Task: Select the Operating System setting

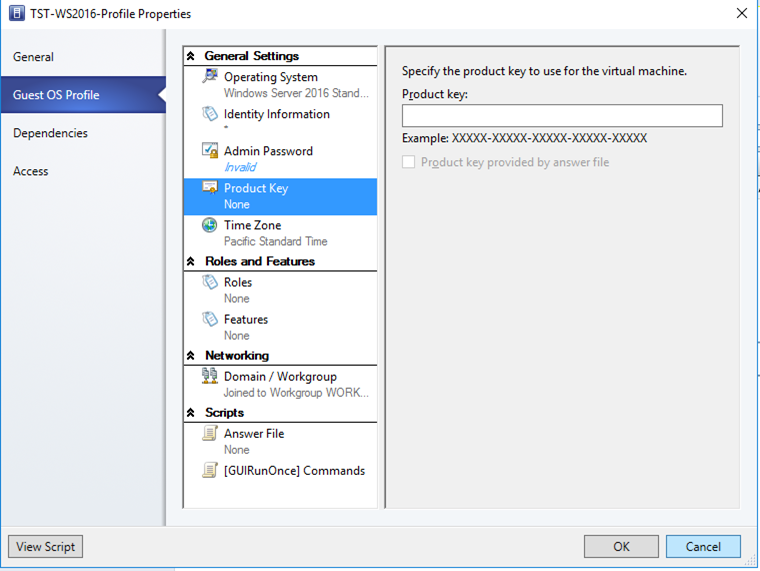Action: 280,84
